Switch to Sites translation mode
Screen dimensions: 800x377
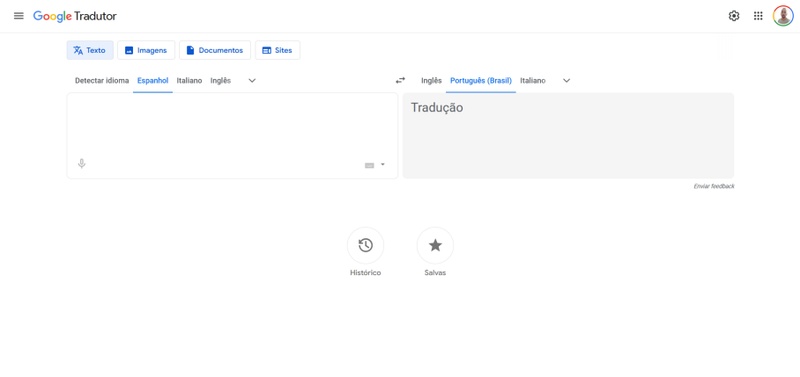pos(278,50)
